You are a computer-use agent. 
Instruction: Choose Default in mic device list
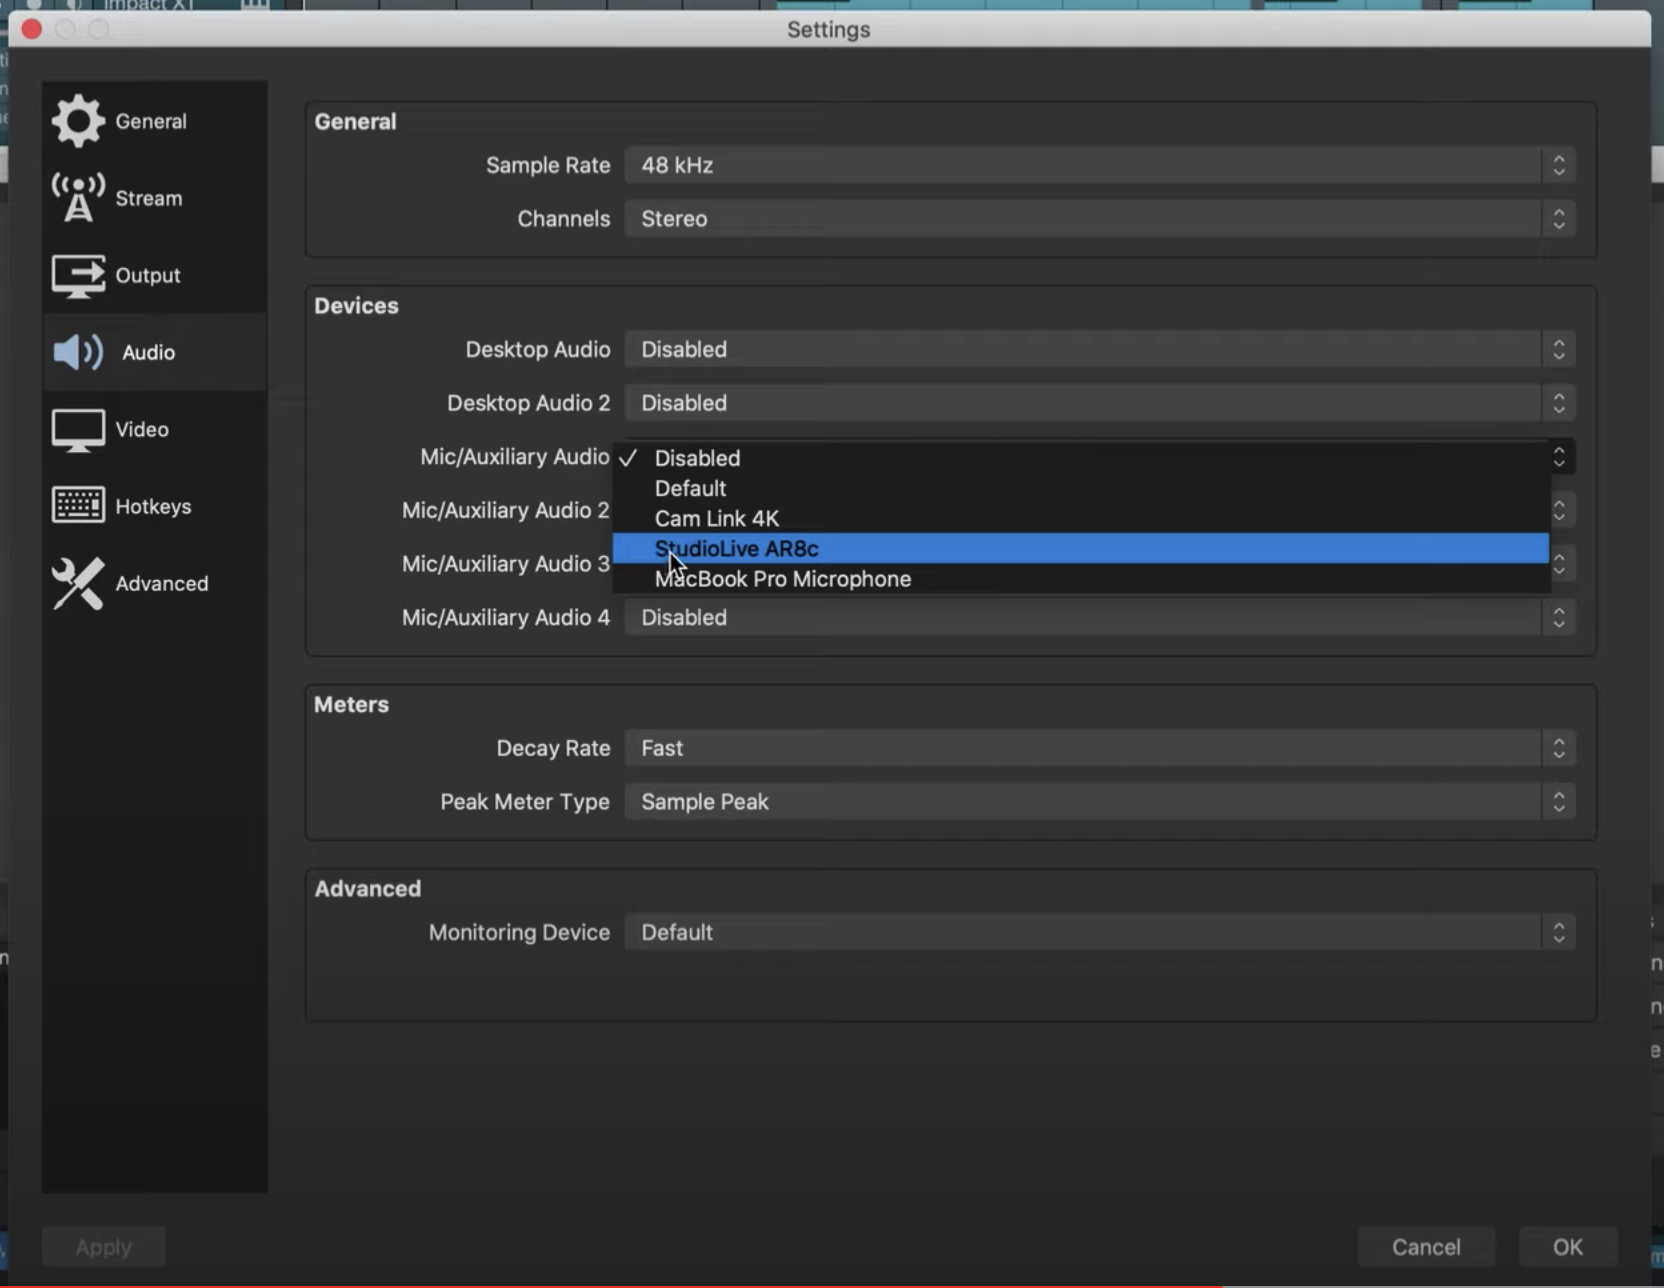point(1081,488)
